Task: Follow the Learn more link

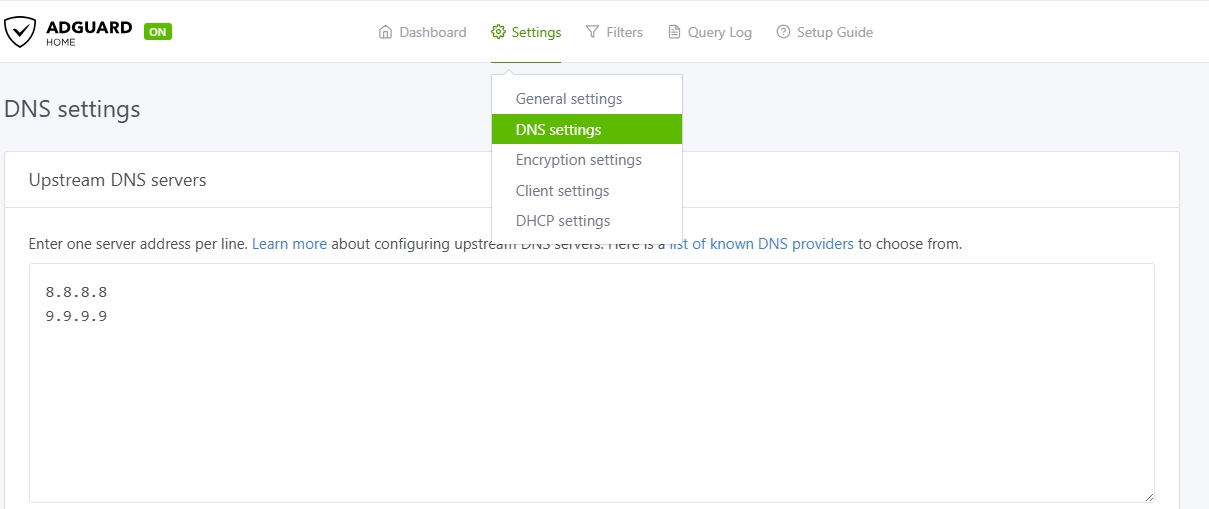Action: click(x=289, y=244)
